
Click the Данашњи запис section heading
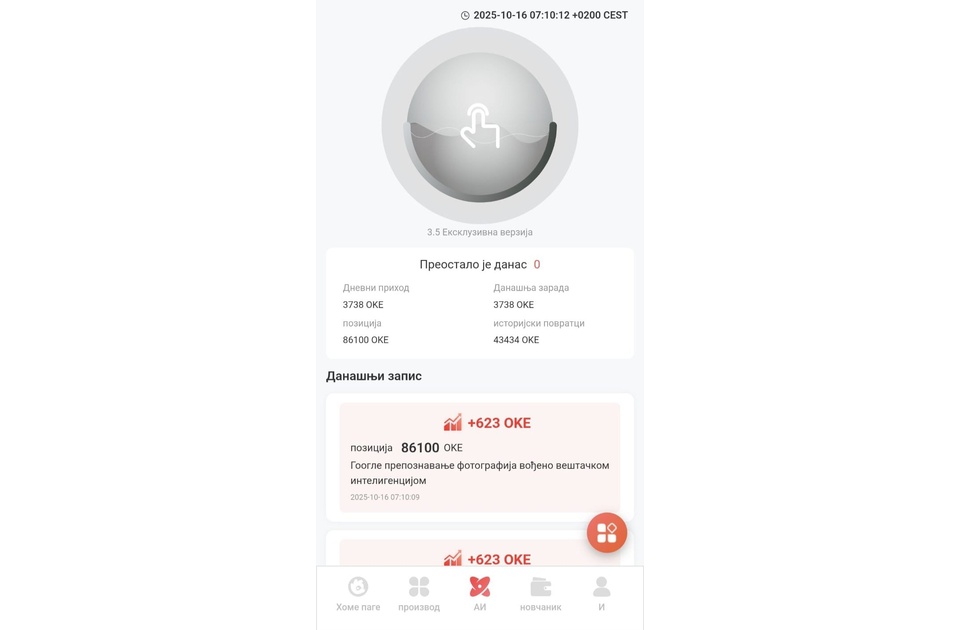(x=374, y=376)
